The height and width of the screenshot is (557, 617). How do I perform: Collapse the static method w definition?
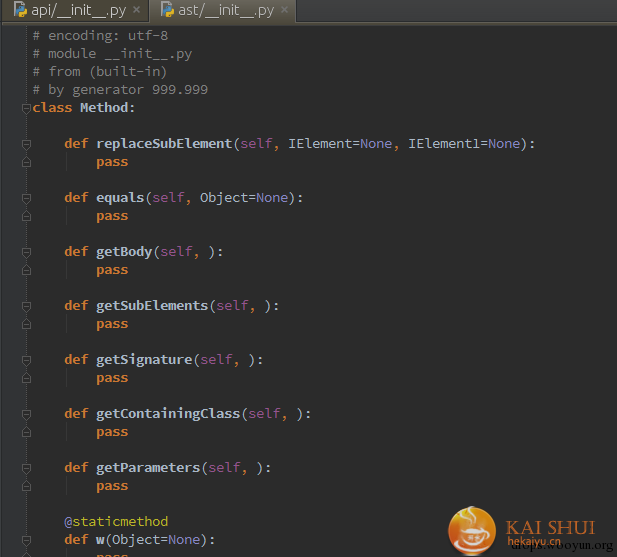click(x=26, y=540)
